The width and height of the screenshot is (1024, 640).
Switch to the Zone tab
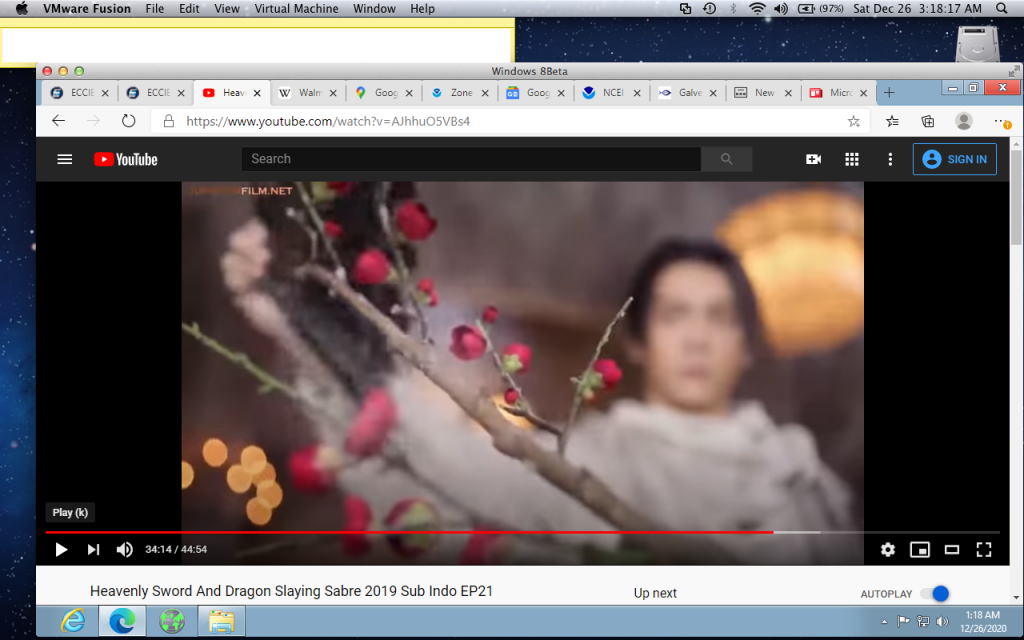point(459,93)
